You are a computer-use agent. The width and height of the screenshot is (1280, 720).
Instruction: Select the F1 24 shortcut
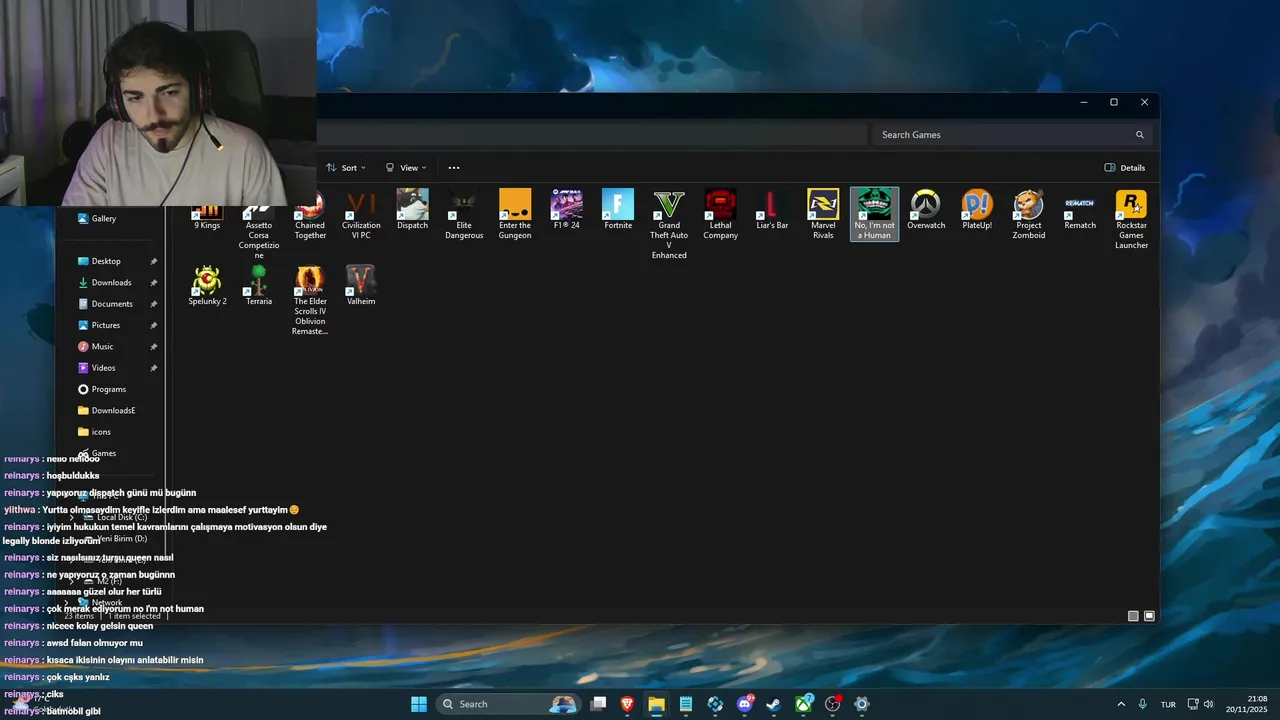click(567, 211)
